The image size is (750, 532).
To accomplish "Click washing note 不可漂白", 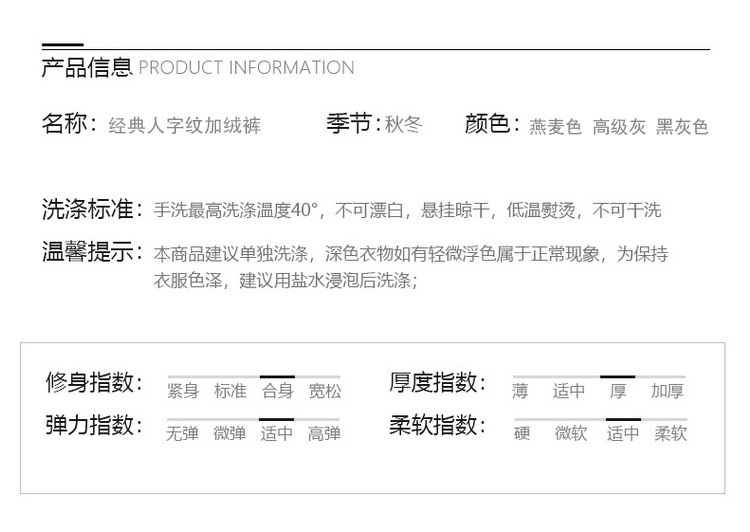I will (369, 210).
